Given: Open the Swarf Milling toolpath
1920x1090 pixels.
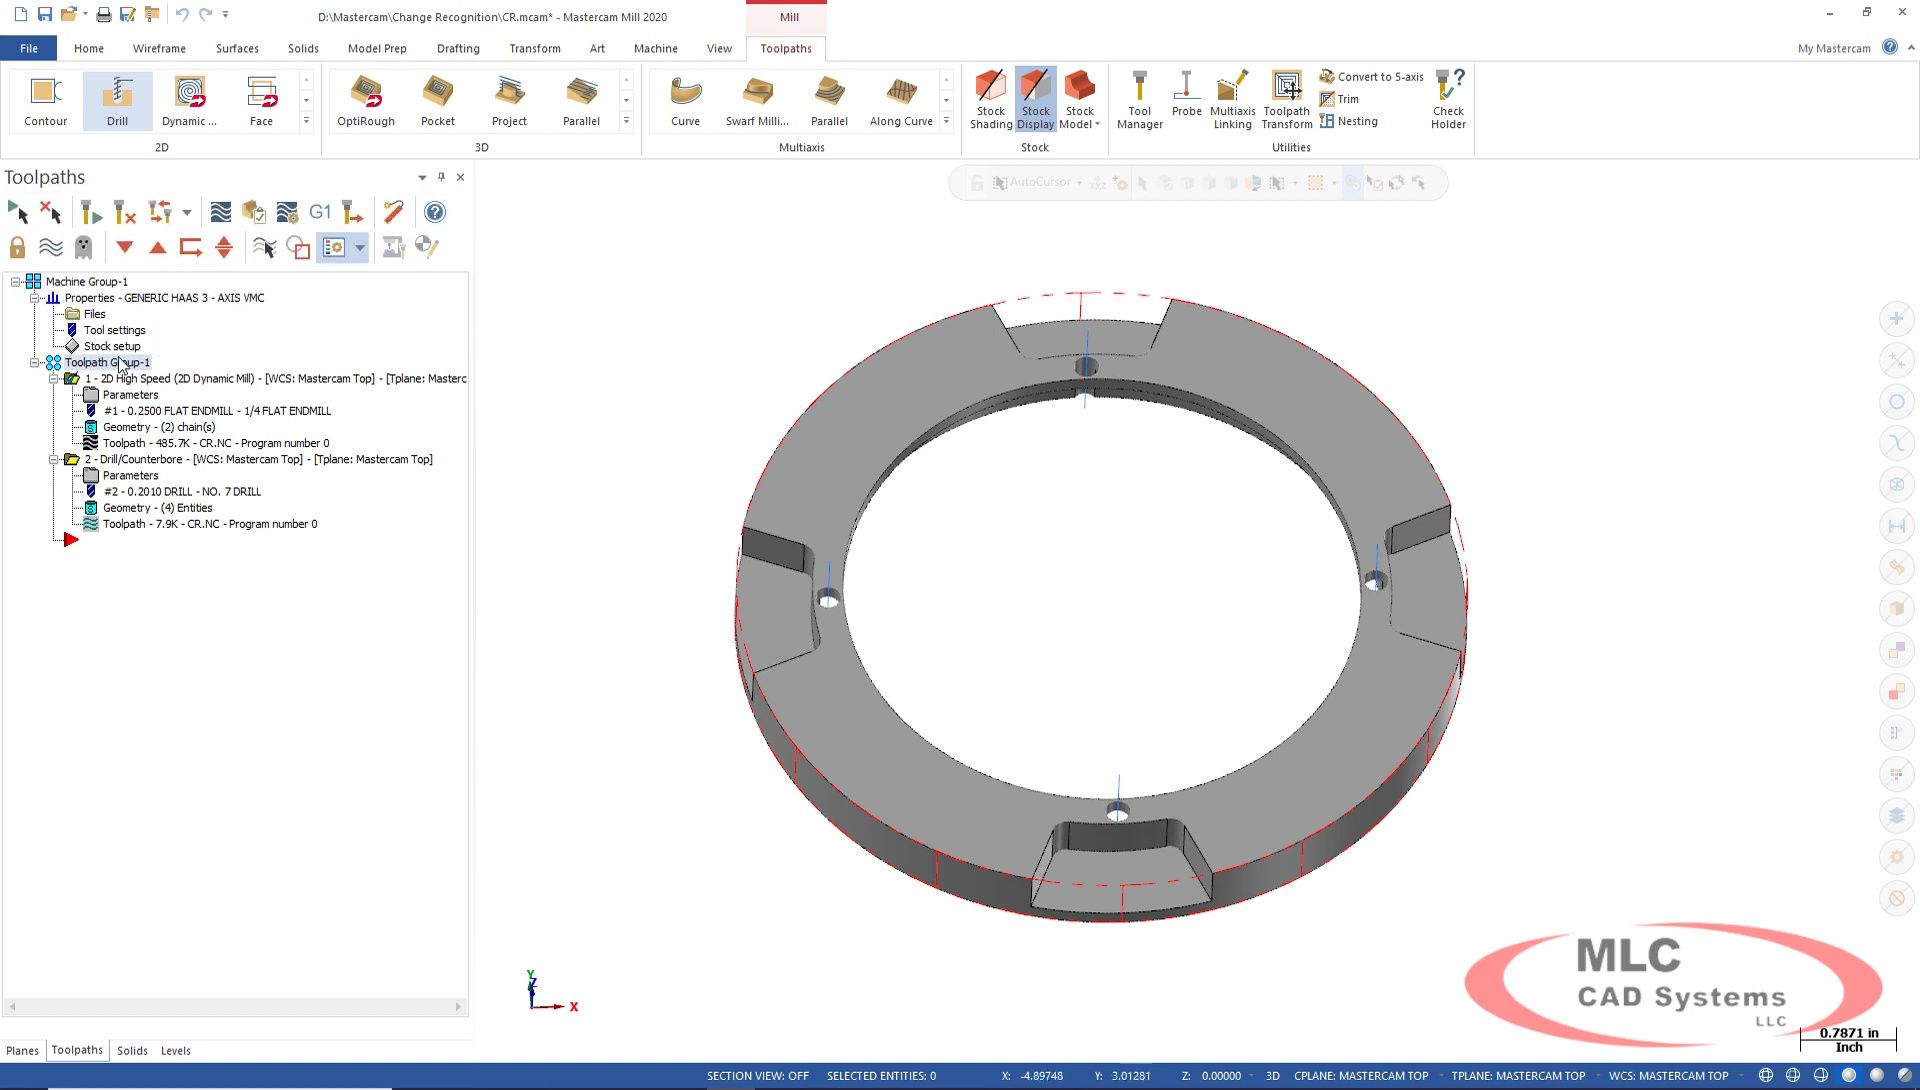Looking at the screenshot, I should coord(757,101).
